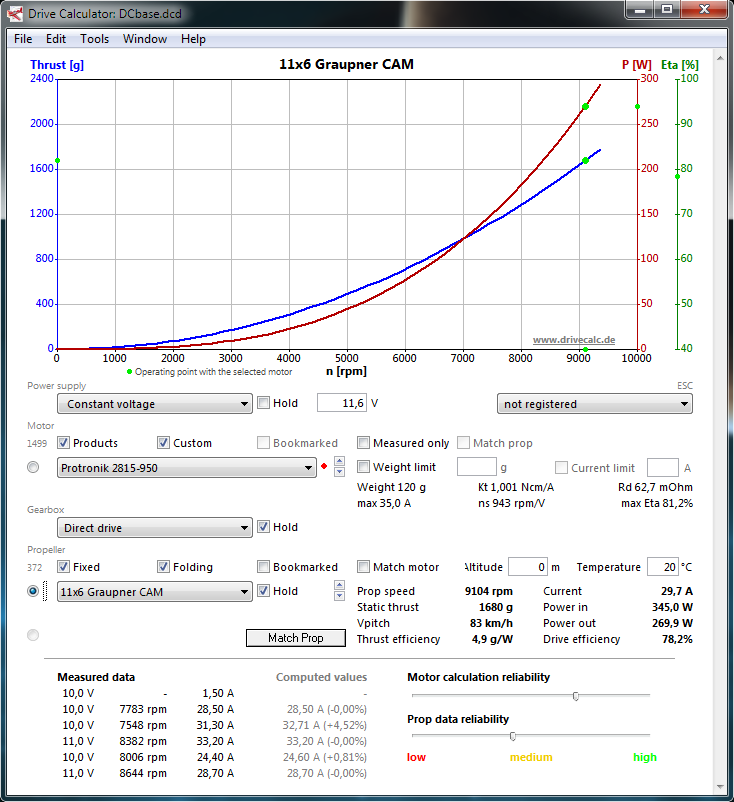Open the Direct drive gearbox dropdown

pos(154,528)
